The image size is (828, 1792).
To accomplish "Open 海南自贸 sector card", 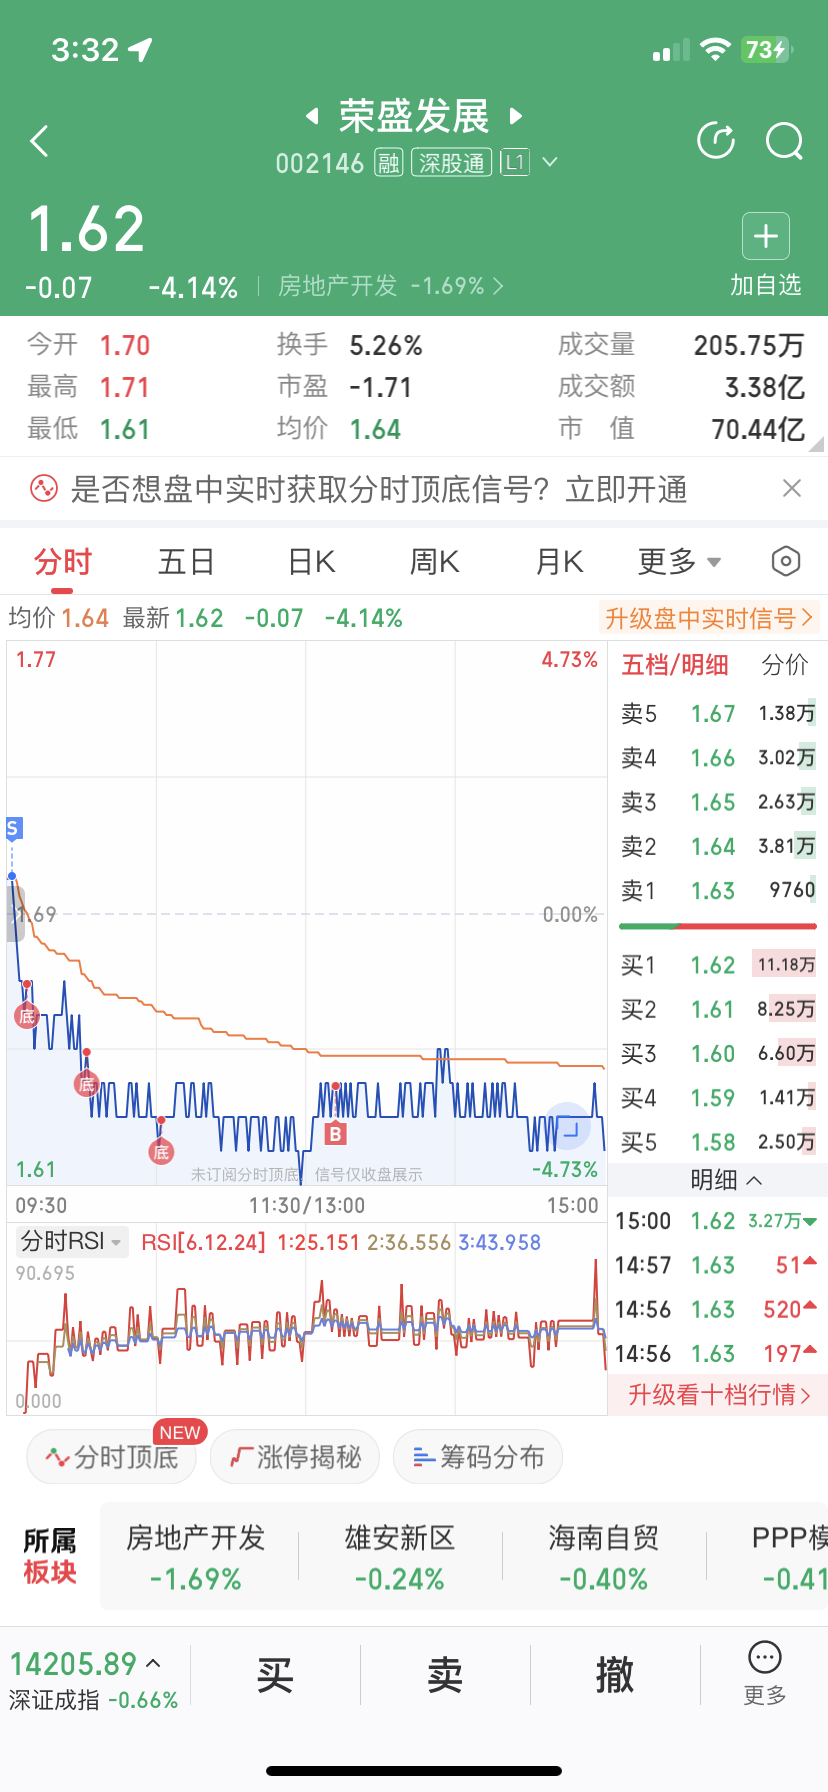I will [x=604, y=1558].
